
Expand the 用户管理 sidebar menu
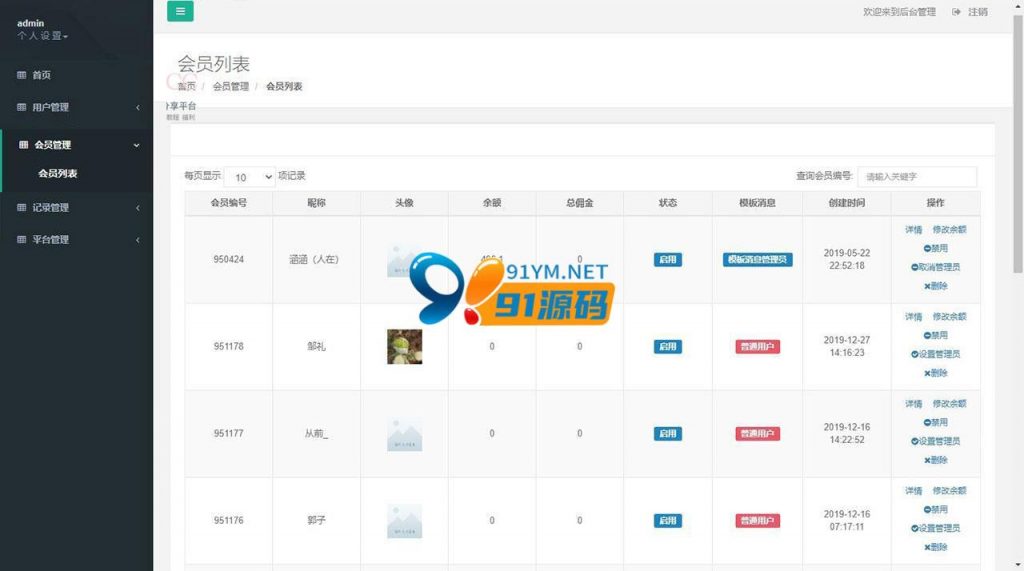click(x=76, y=107)
